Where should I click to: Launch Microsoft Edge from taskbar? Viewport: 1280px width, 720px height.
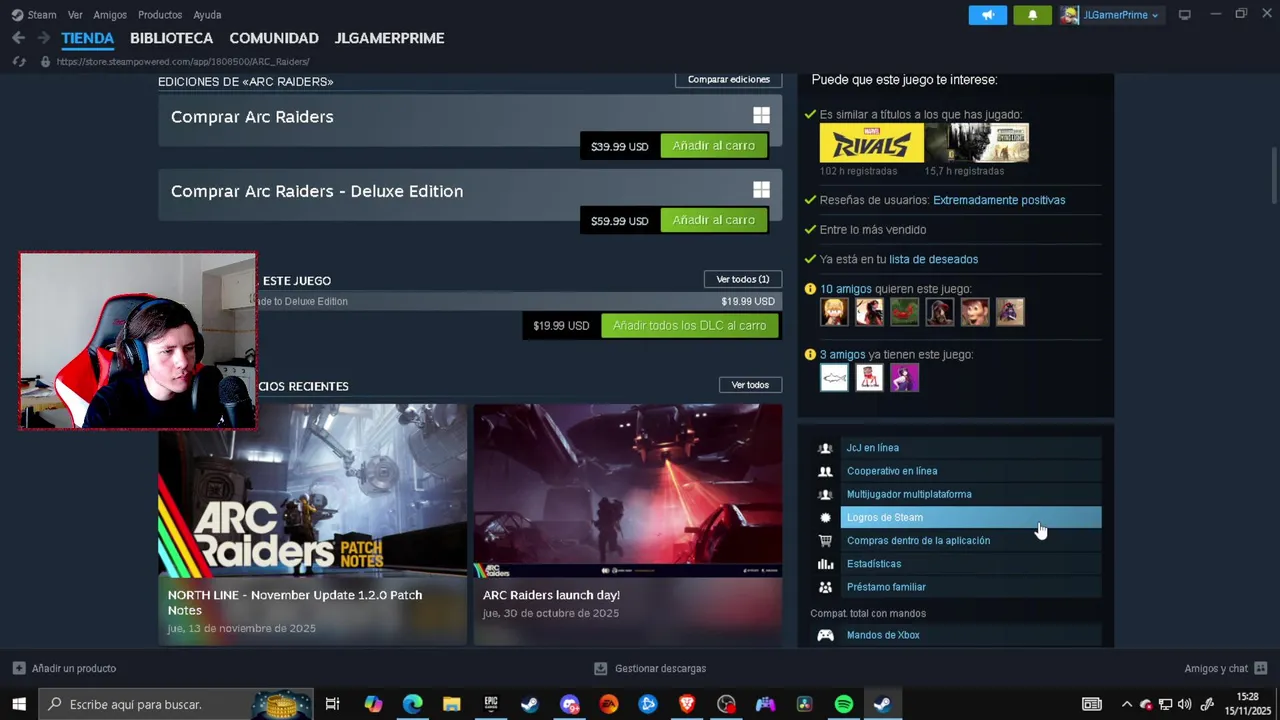coord(412,704)
